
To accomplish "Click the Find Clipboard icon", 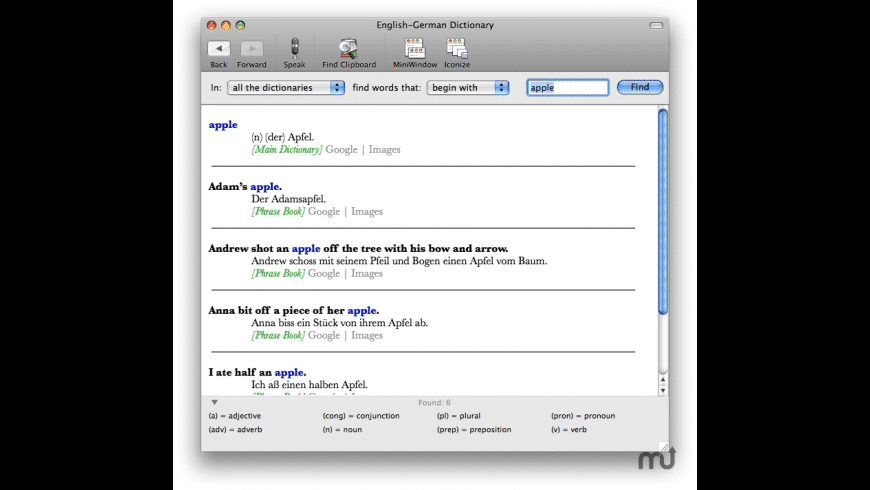I will pos(348,48).
